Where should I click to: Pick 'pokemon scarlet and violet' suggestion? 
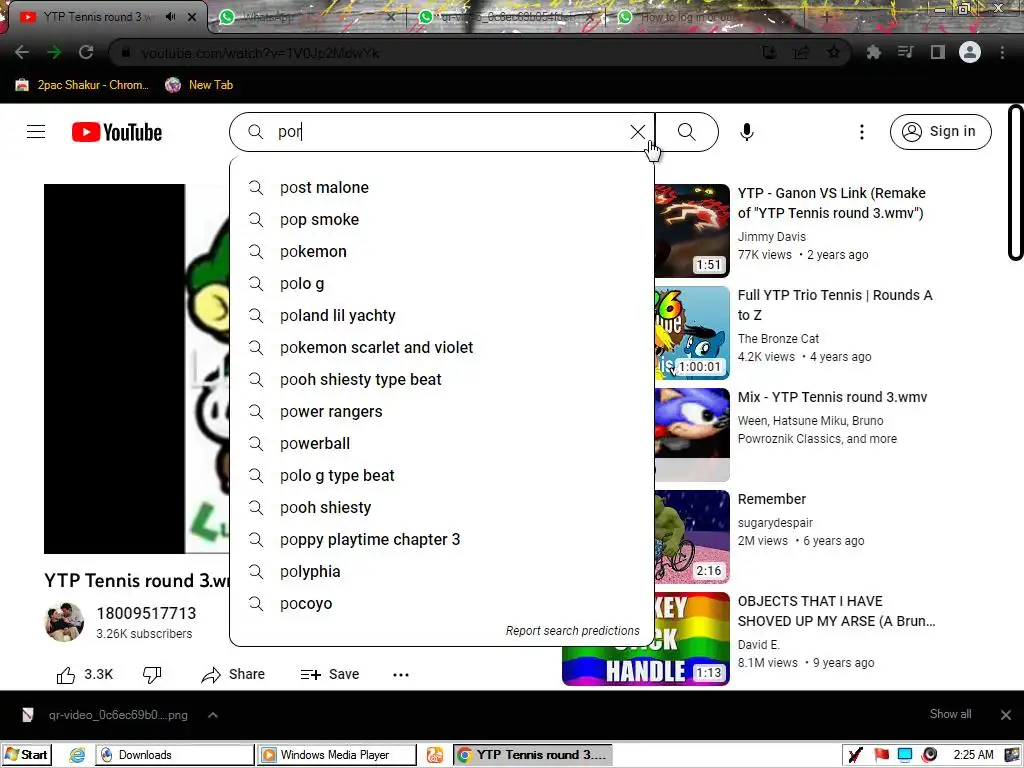coord(441,347)
